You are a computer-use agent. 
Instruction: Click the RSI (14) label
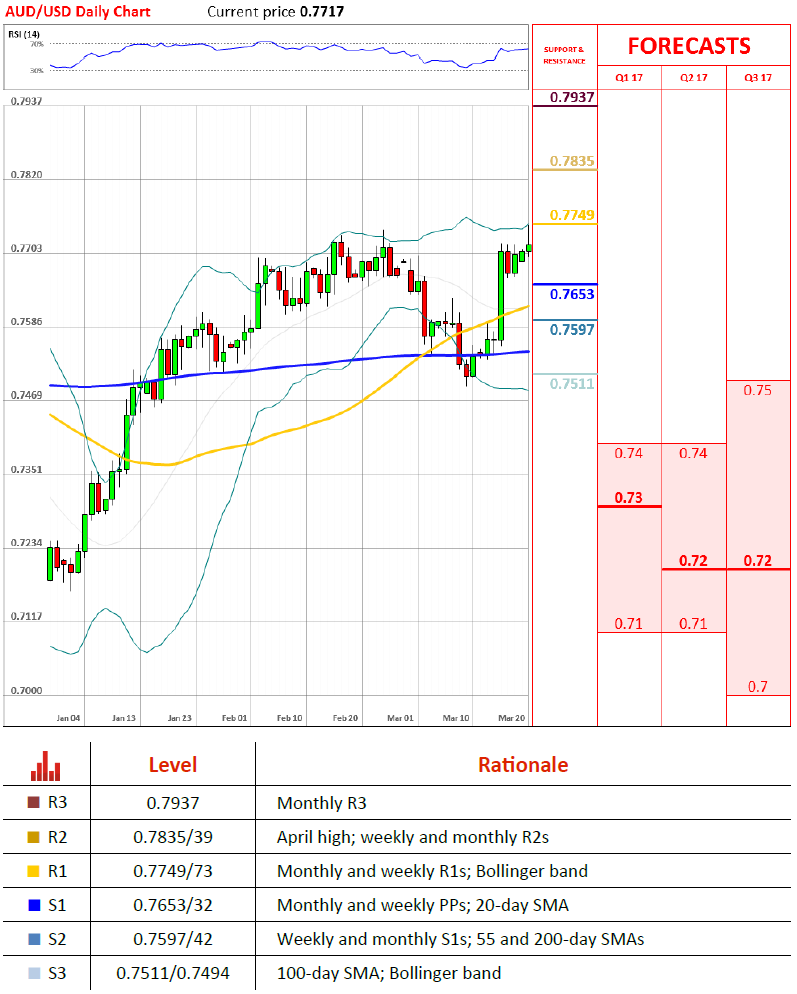23,34
